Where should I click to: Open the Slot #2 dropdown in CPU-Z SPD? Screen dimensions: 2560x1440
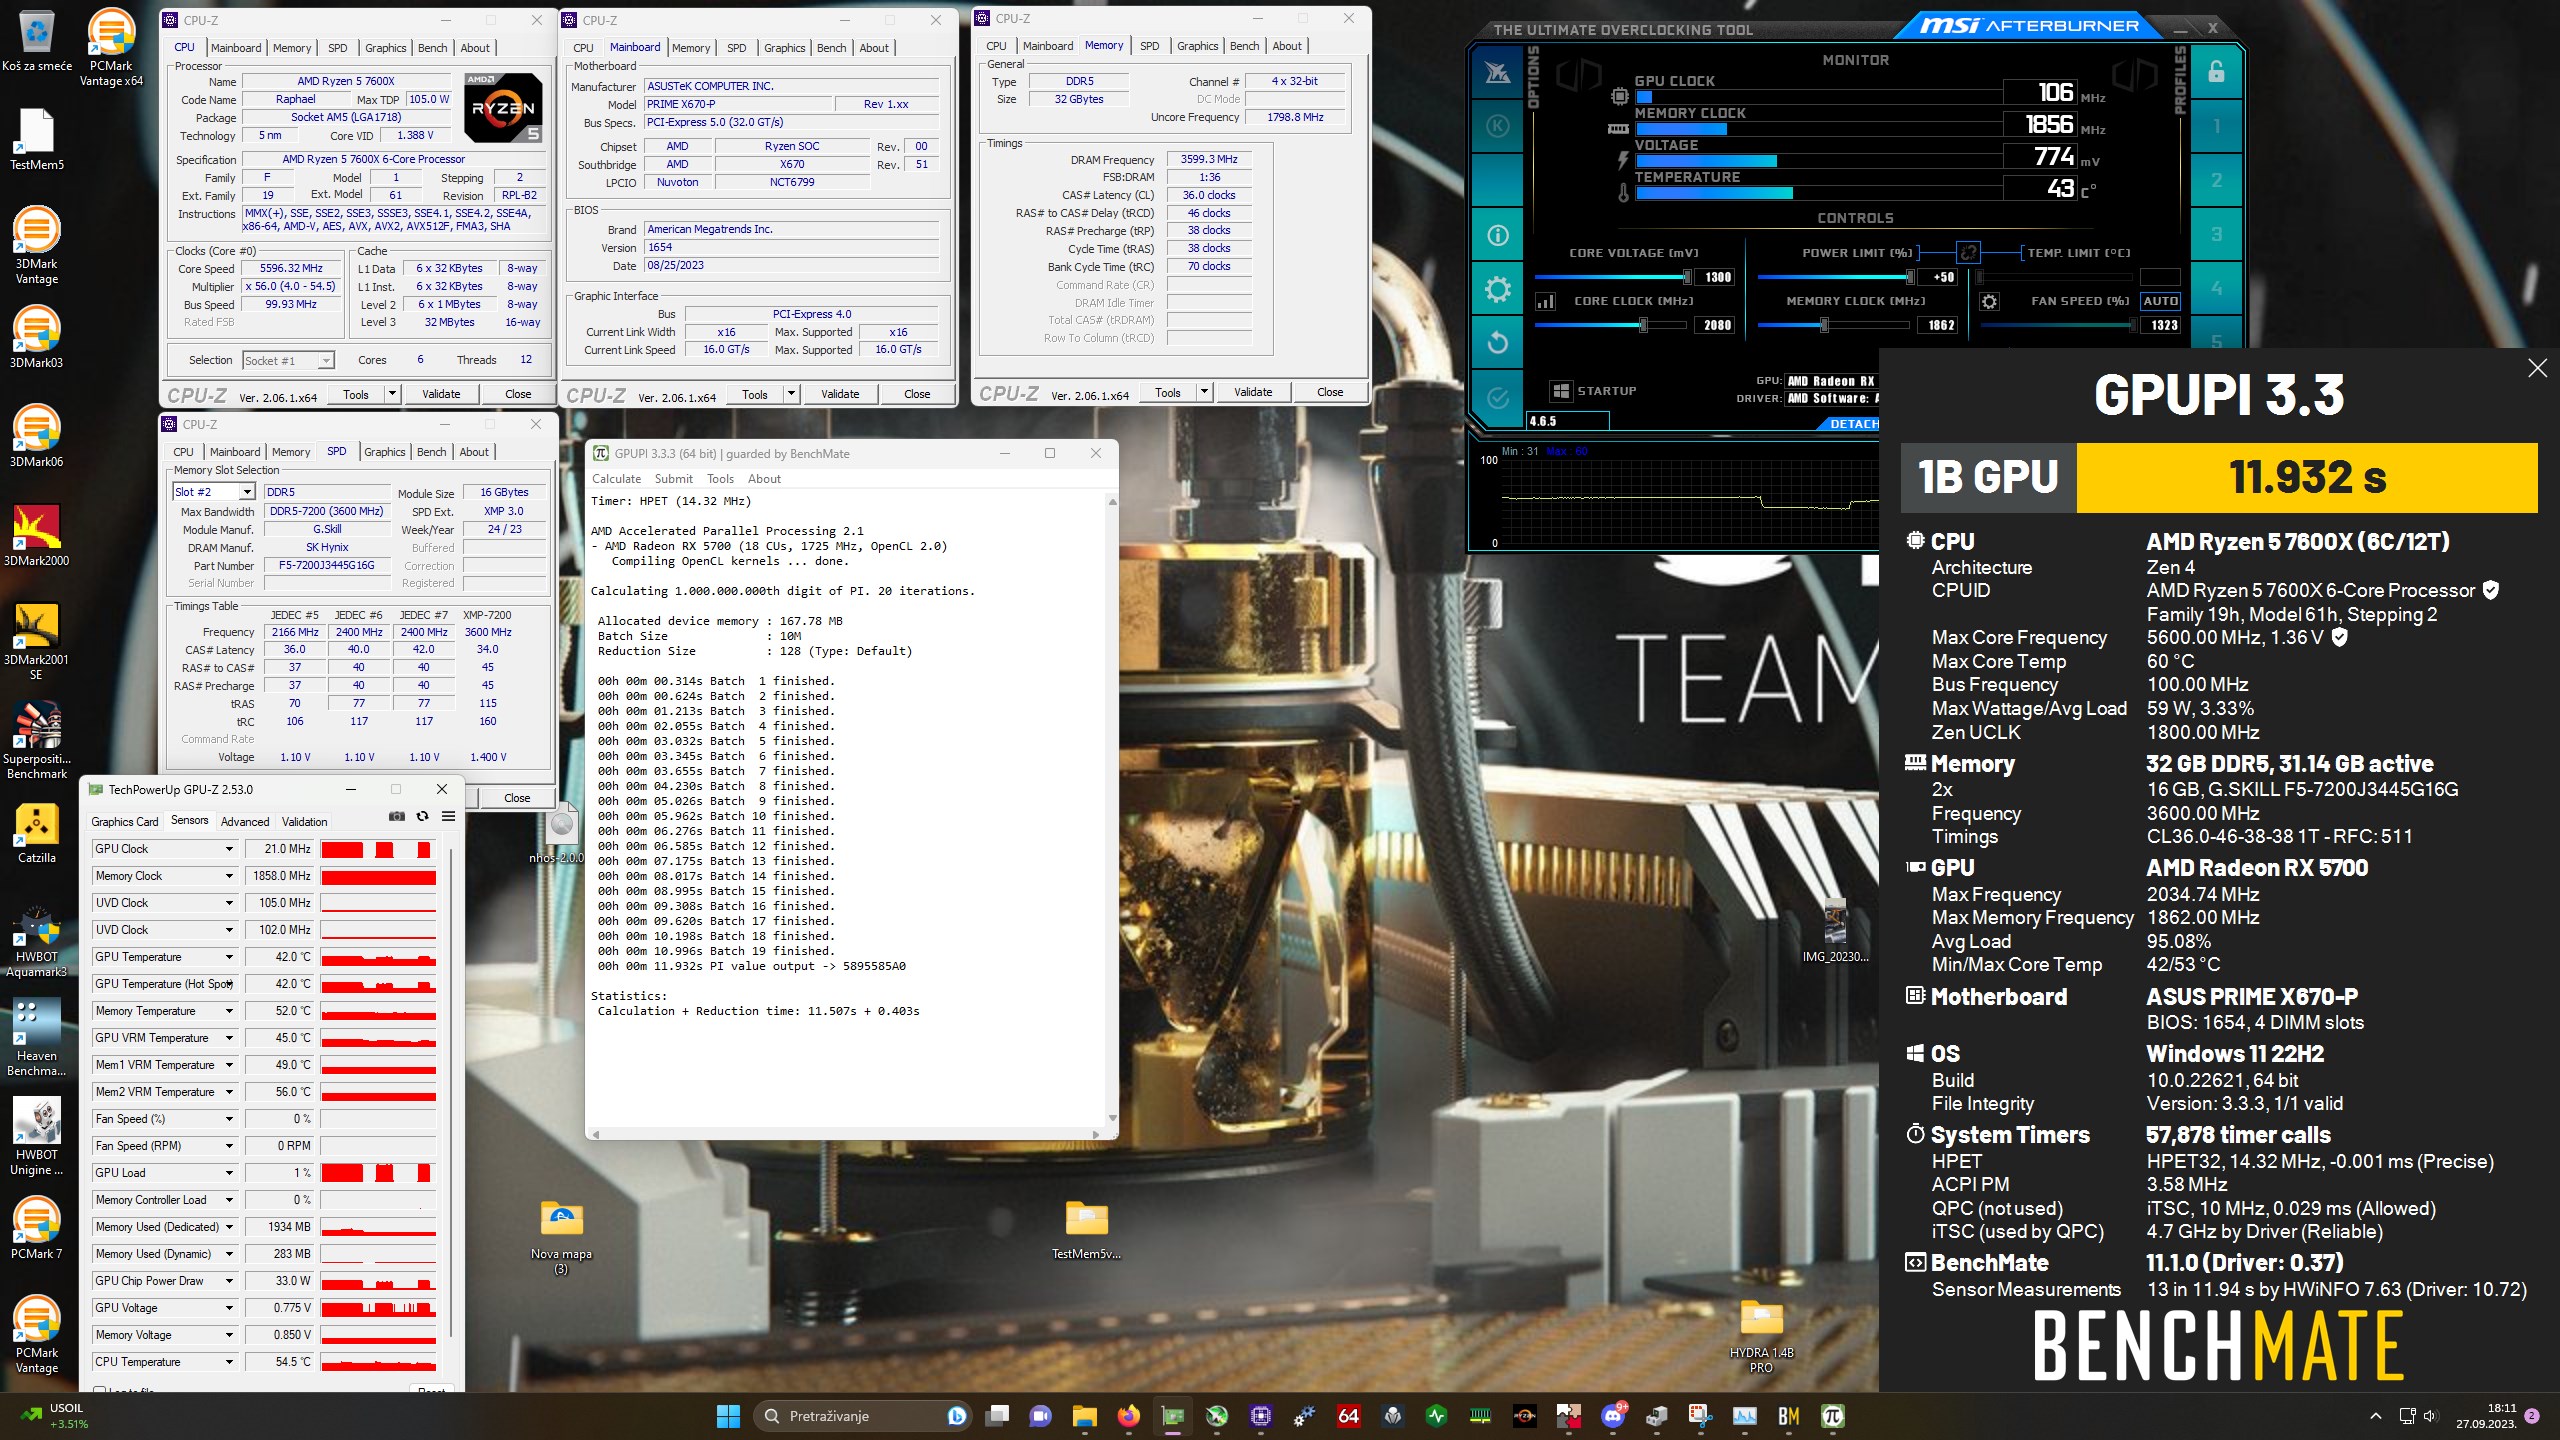[214, 492]
